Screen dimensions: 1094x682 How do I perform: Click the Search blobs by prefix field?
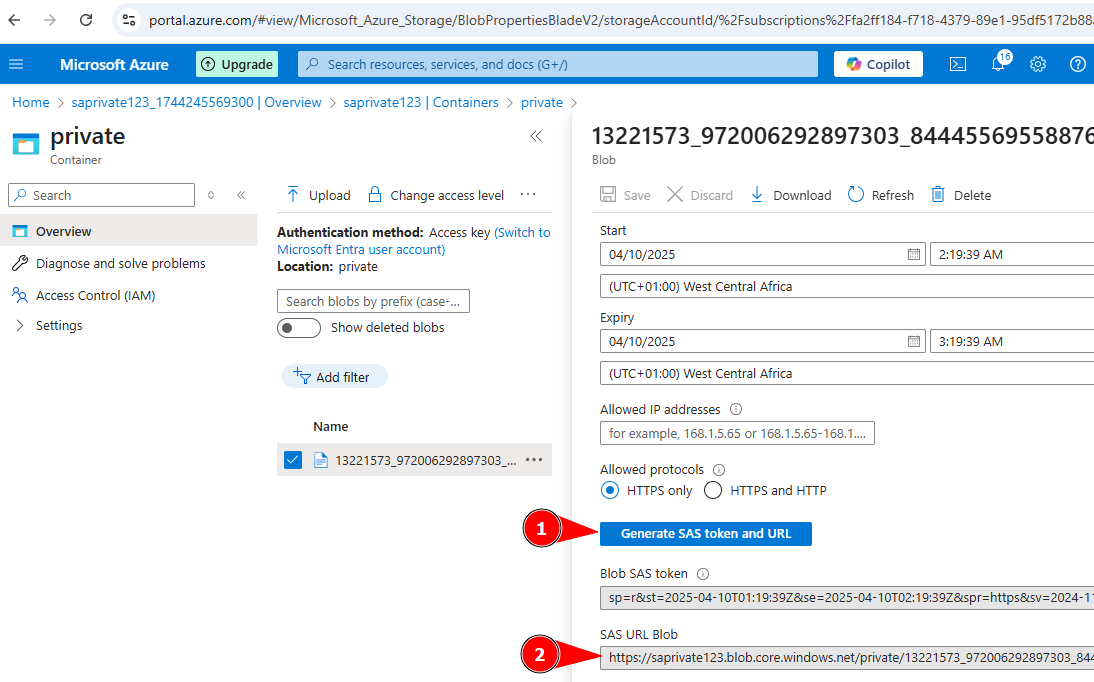(373, 302)
